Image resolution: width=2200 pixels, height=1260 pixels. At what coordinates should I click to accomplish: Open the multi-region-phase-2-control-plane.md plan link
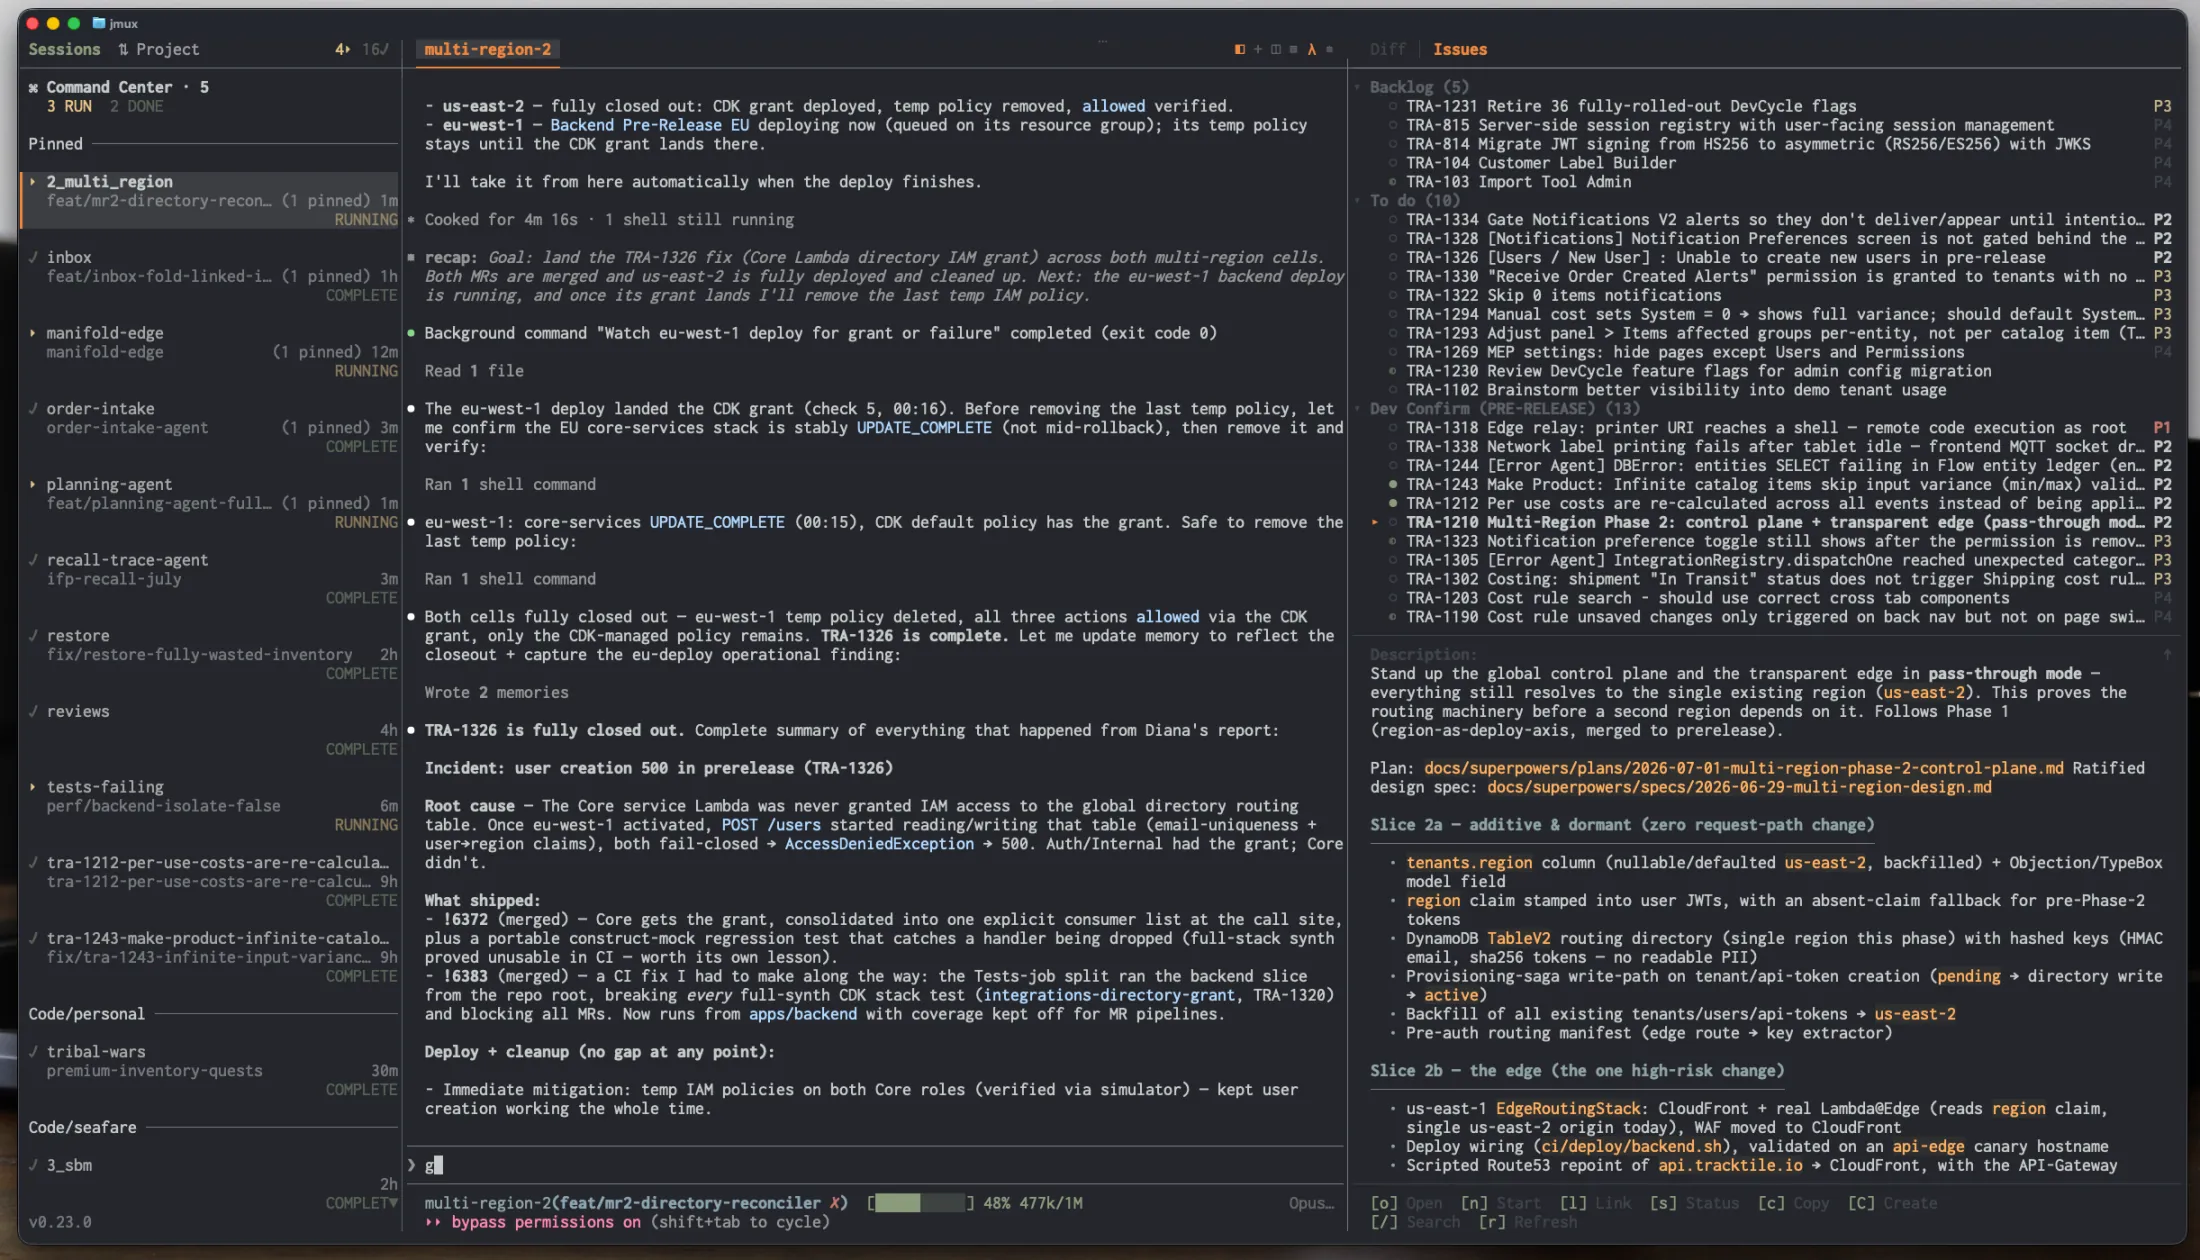point(1743,768)
